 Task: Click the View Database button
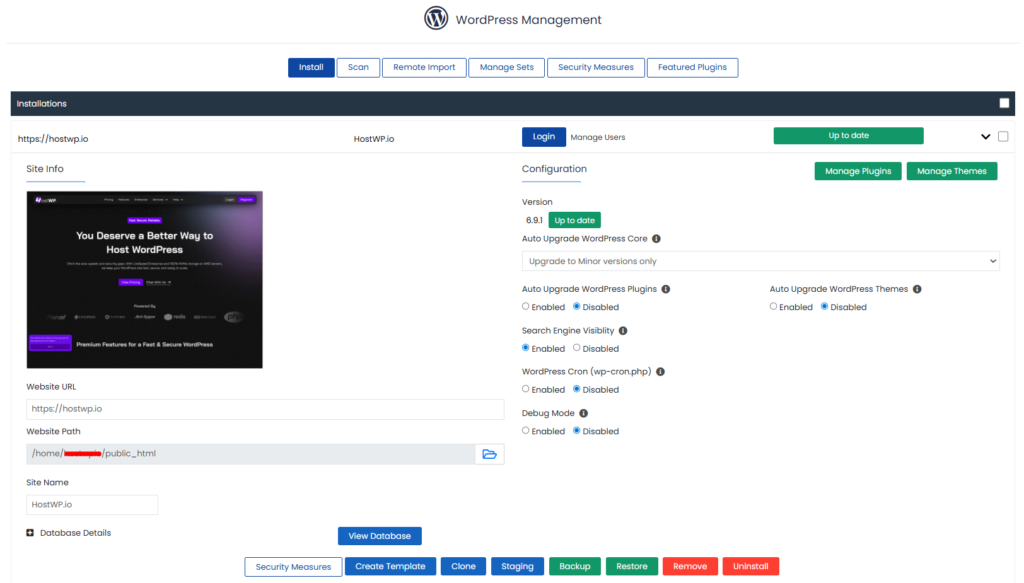[x=379, y=536]
